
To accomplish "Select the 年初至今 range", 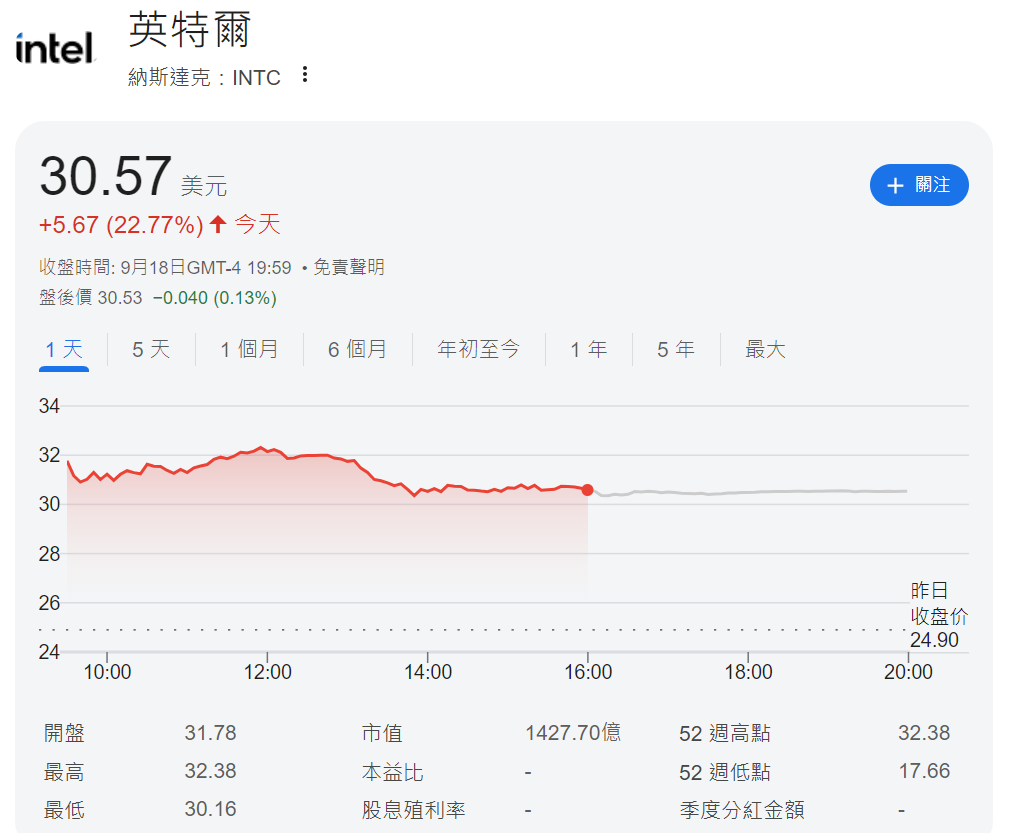I will tap(478, 349).
